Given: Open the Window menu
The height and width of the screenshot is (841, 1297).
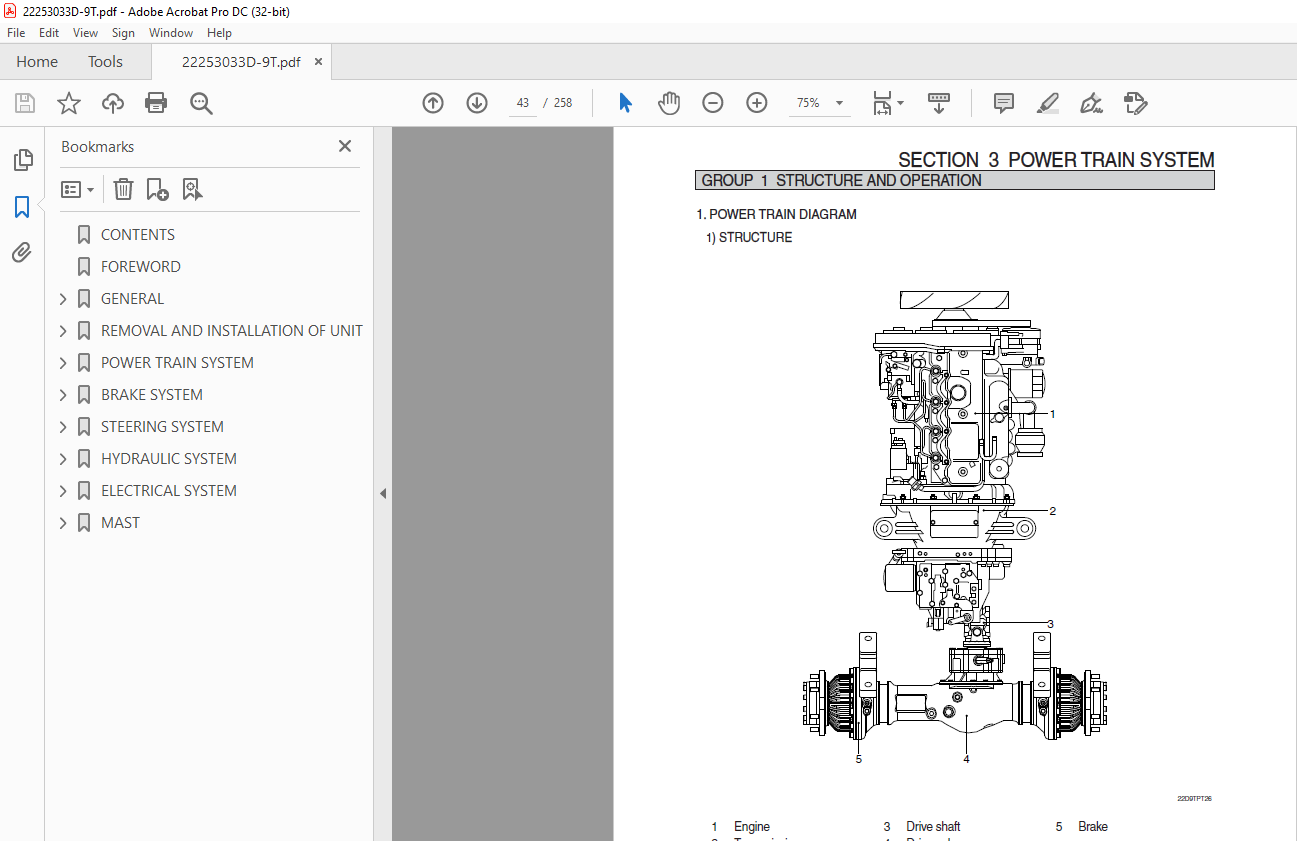Looking at the screenshot, I should pos(171,33).
